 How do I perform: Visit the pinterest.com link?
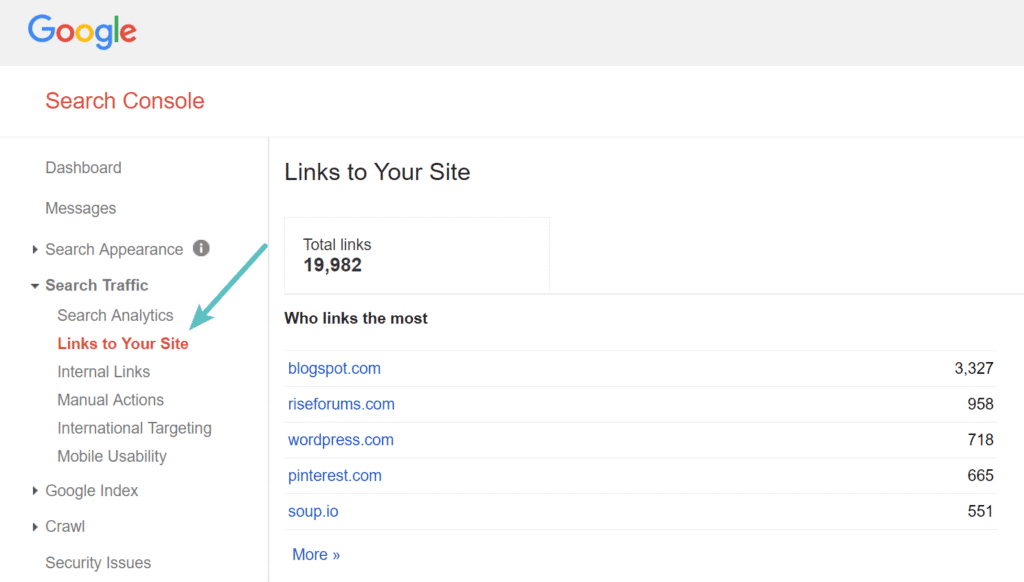(335, 475)
